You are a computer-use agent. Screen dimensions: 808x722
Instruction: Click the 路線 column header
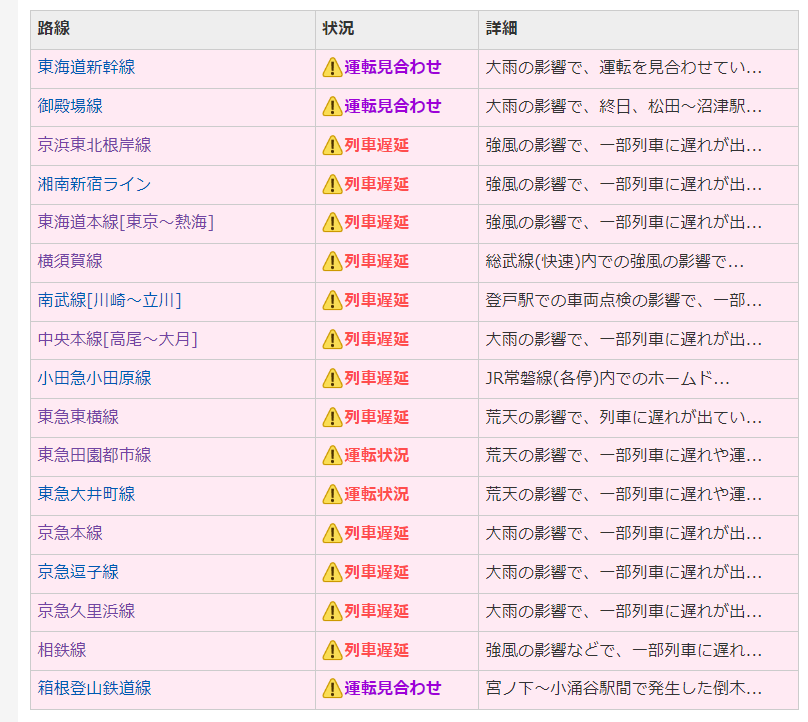(x=54, y=28)
